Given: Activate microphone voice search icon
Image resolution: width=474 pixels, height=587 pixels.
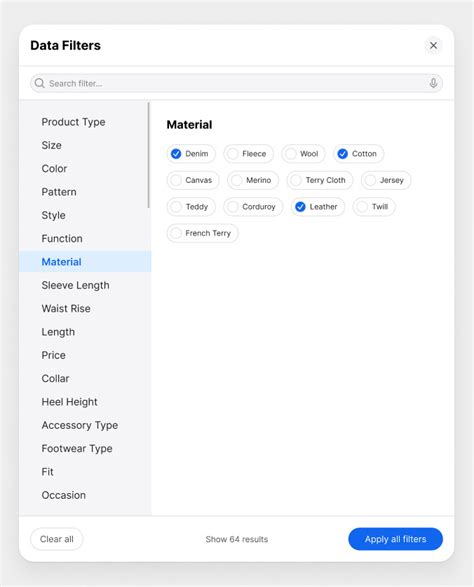Looking at the screenshot, I should [433, 83].
